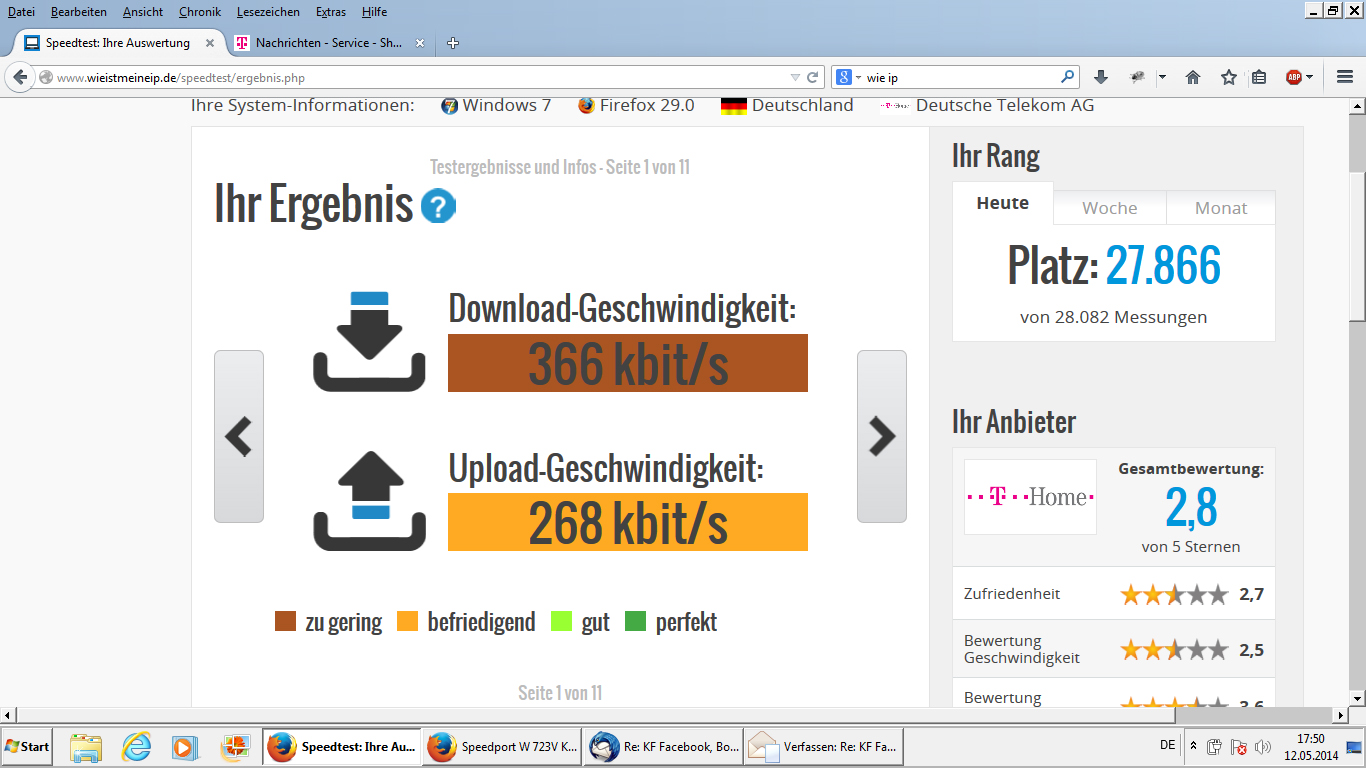This screenshot has width=1366, height=768.
Task: Open the home page via house icon
Action: point(1192,77)
